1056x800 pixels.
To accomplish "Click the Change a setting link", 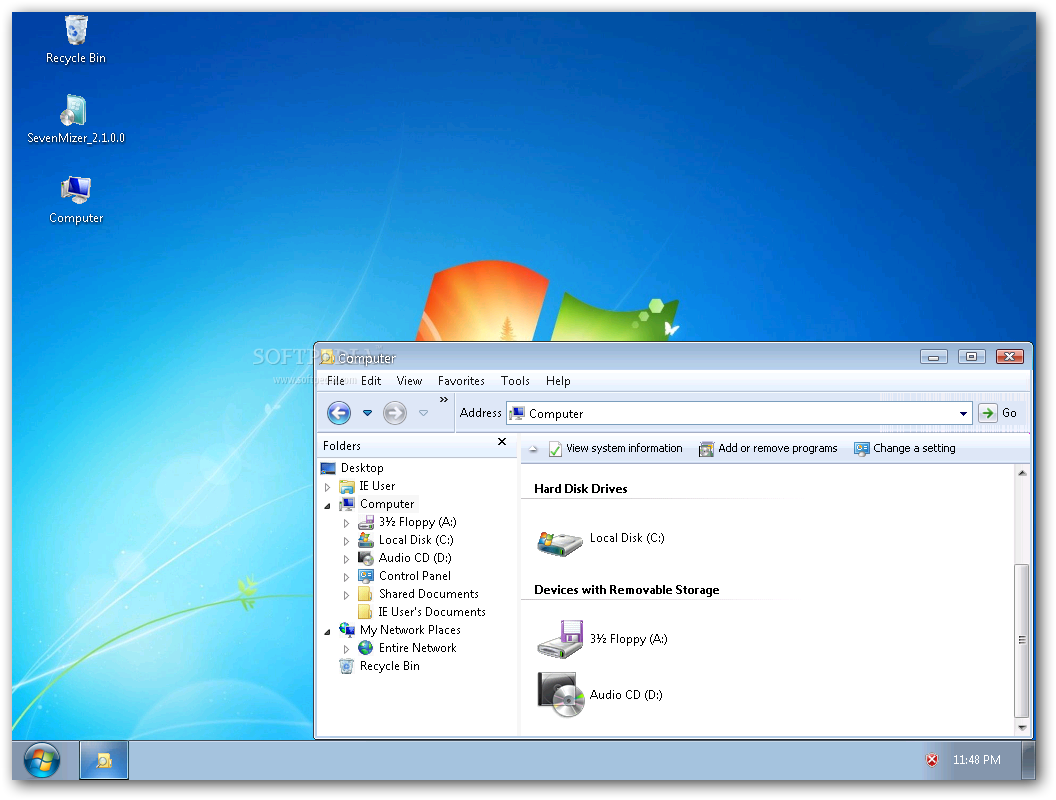I will pyautogui.click(x=915, y=448).
